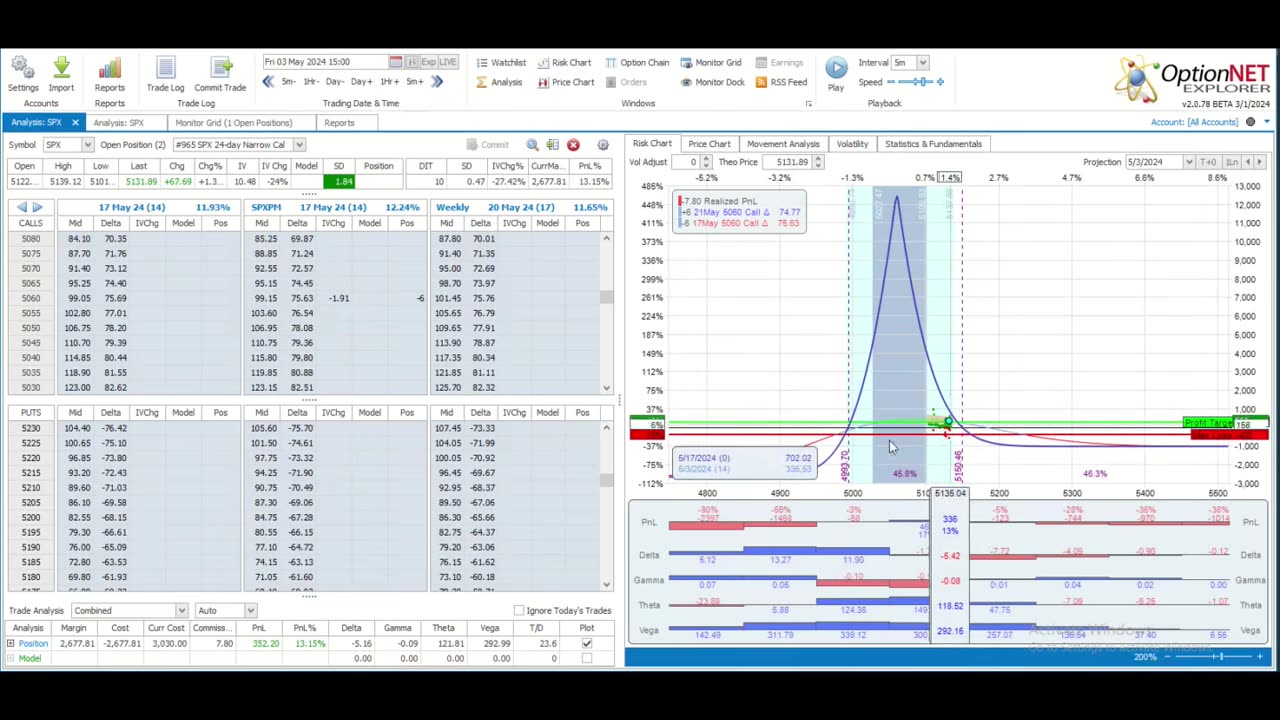Click the Vol Adjust input field
This screenshot has width=1280, height=720.
pyautogui.click(x=686, y=162)
